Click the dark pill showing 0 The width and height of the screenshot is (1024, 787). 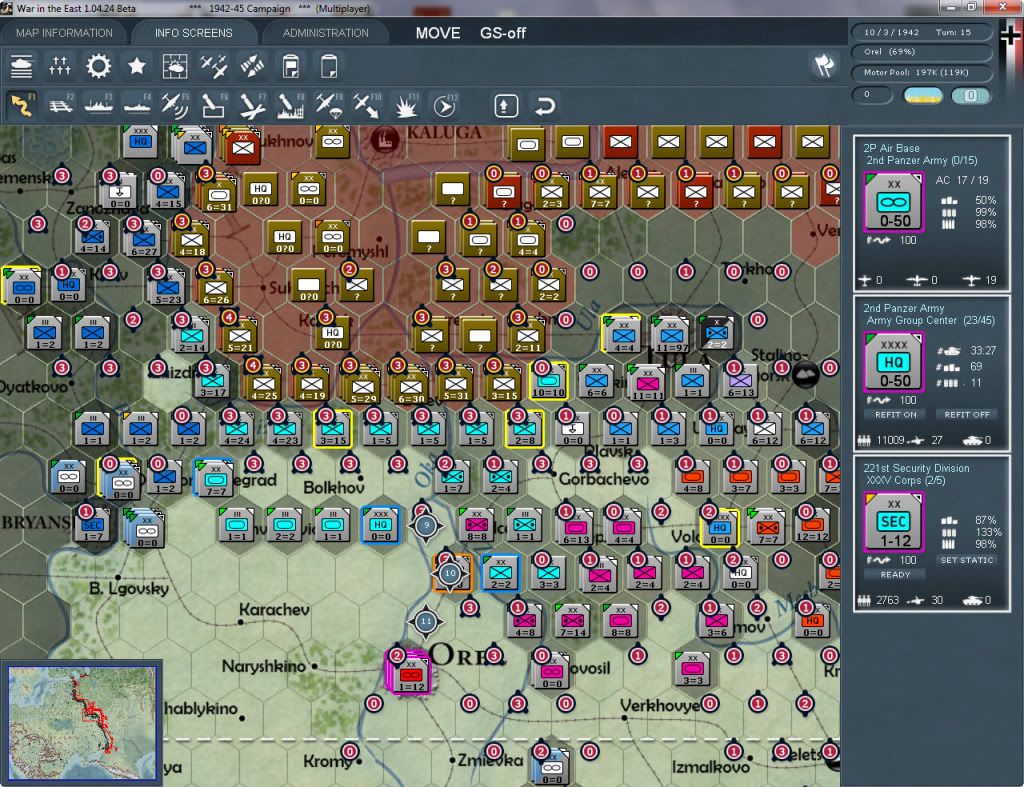(872, 95)
